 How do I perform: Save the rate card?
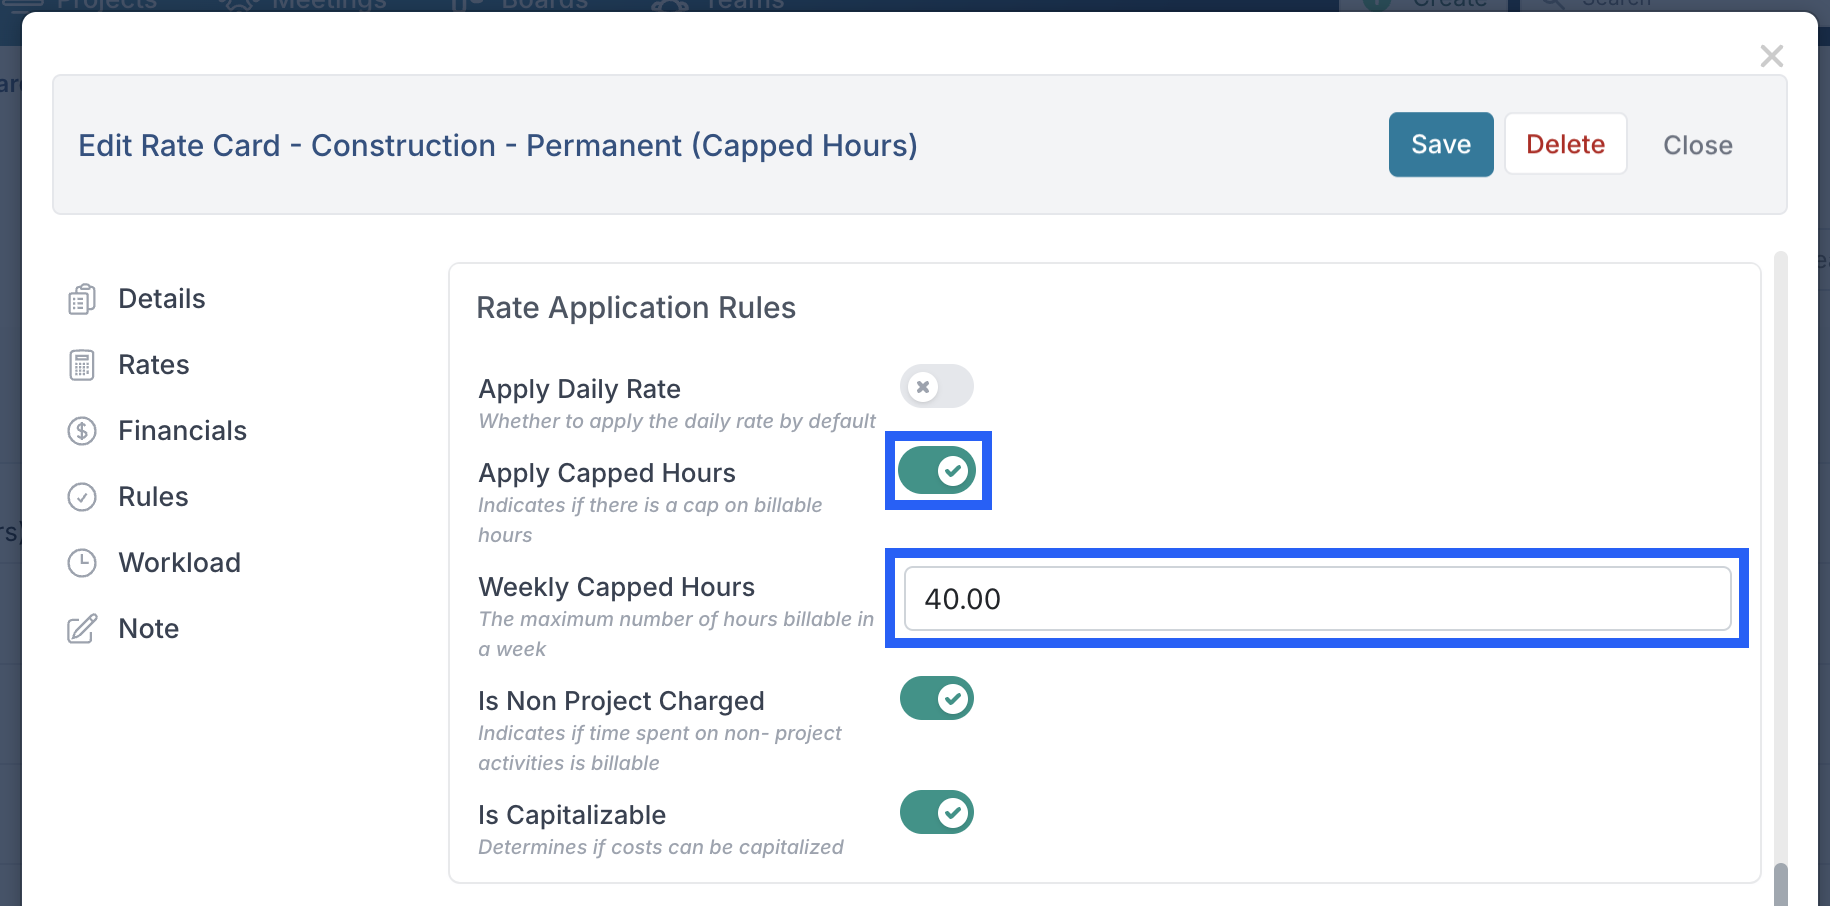pyautogui.click(x=1441, y=145)
